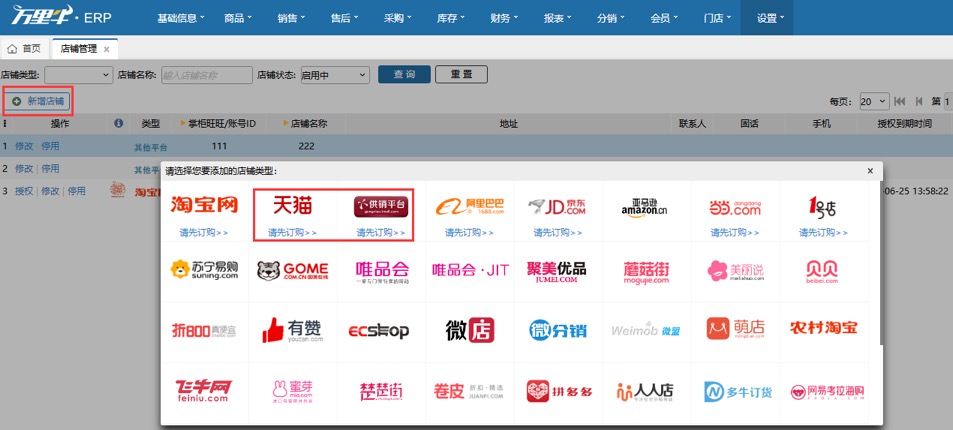Viewport: 953px width, 430px height.
Task: Open the 报表 menu
Action: pos(557,18)
